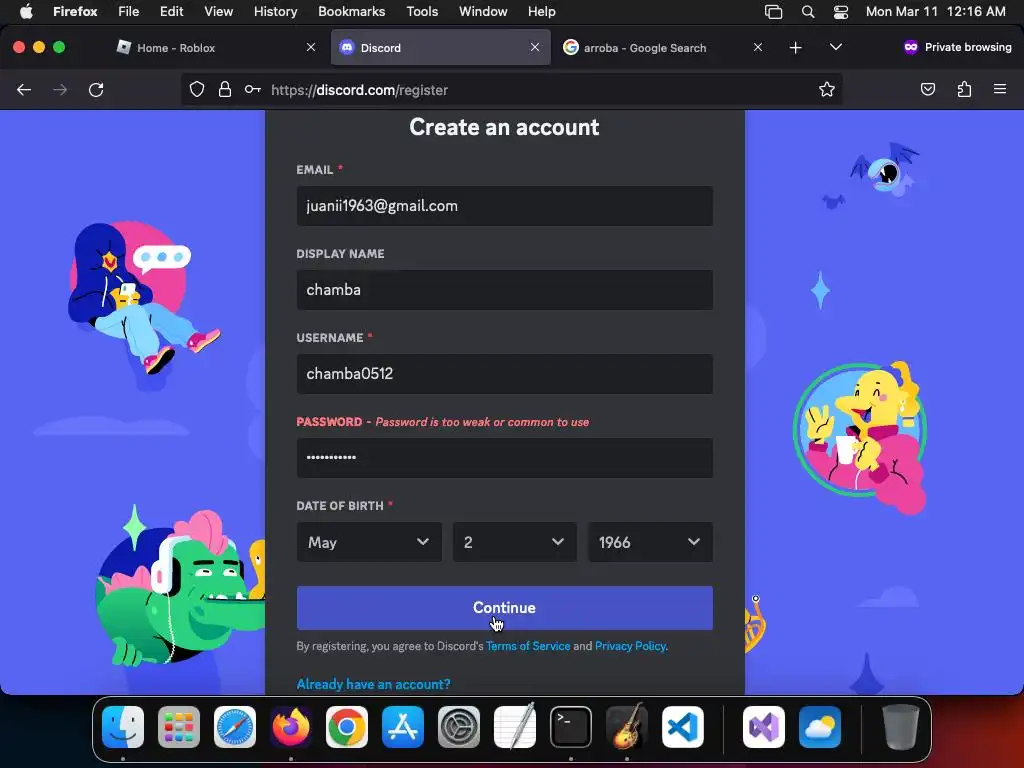The image size is (1024, 768).
Task: Open the birth day dropdown showing 2
Action: [x=515, y=542]
